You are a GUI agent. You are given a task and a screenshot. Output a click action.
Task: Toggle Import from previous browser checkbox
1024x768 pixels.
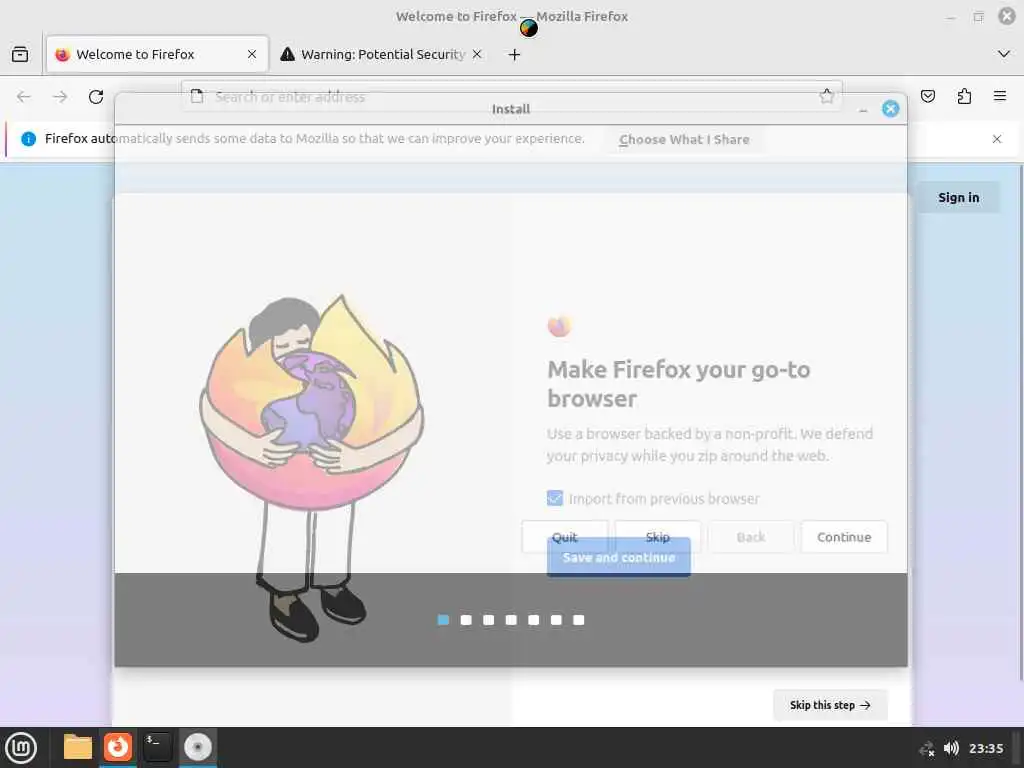click(554, 499)
